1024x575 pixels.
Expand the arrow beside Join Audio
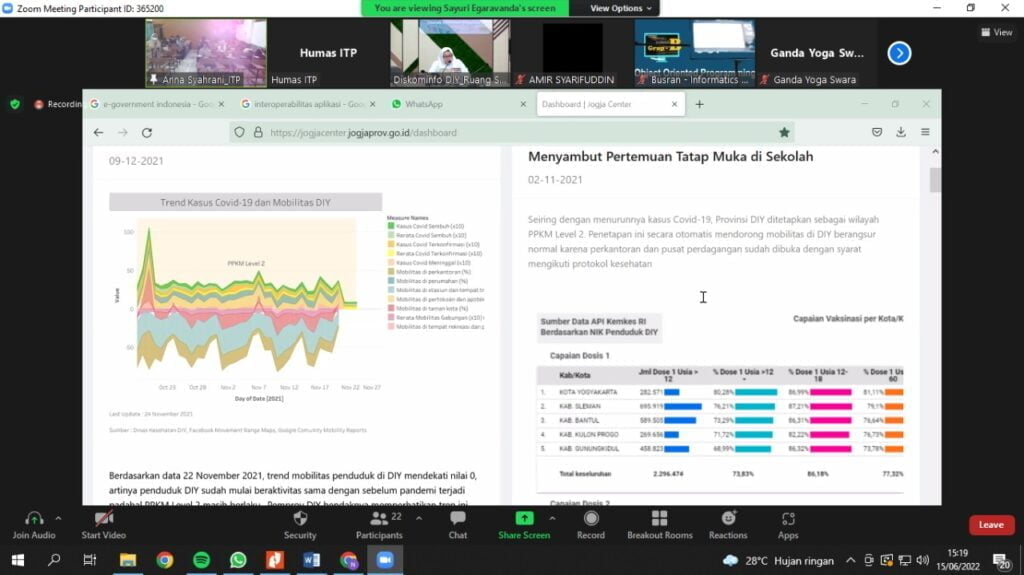(58, 518)
